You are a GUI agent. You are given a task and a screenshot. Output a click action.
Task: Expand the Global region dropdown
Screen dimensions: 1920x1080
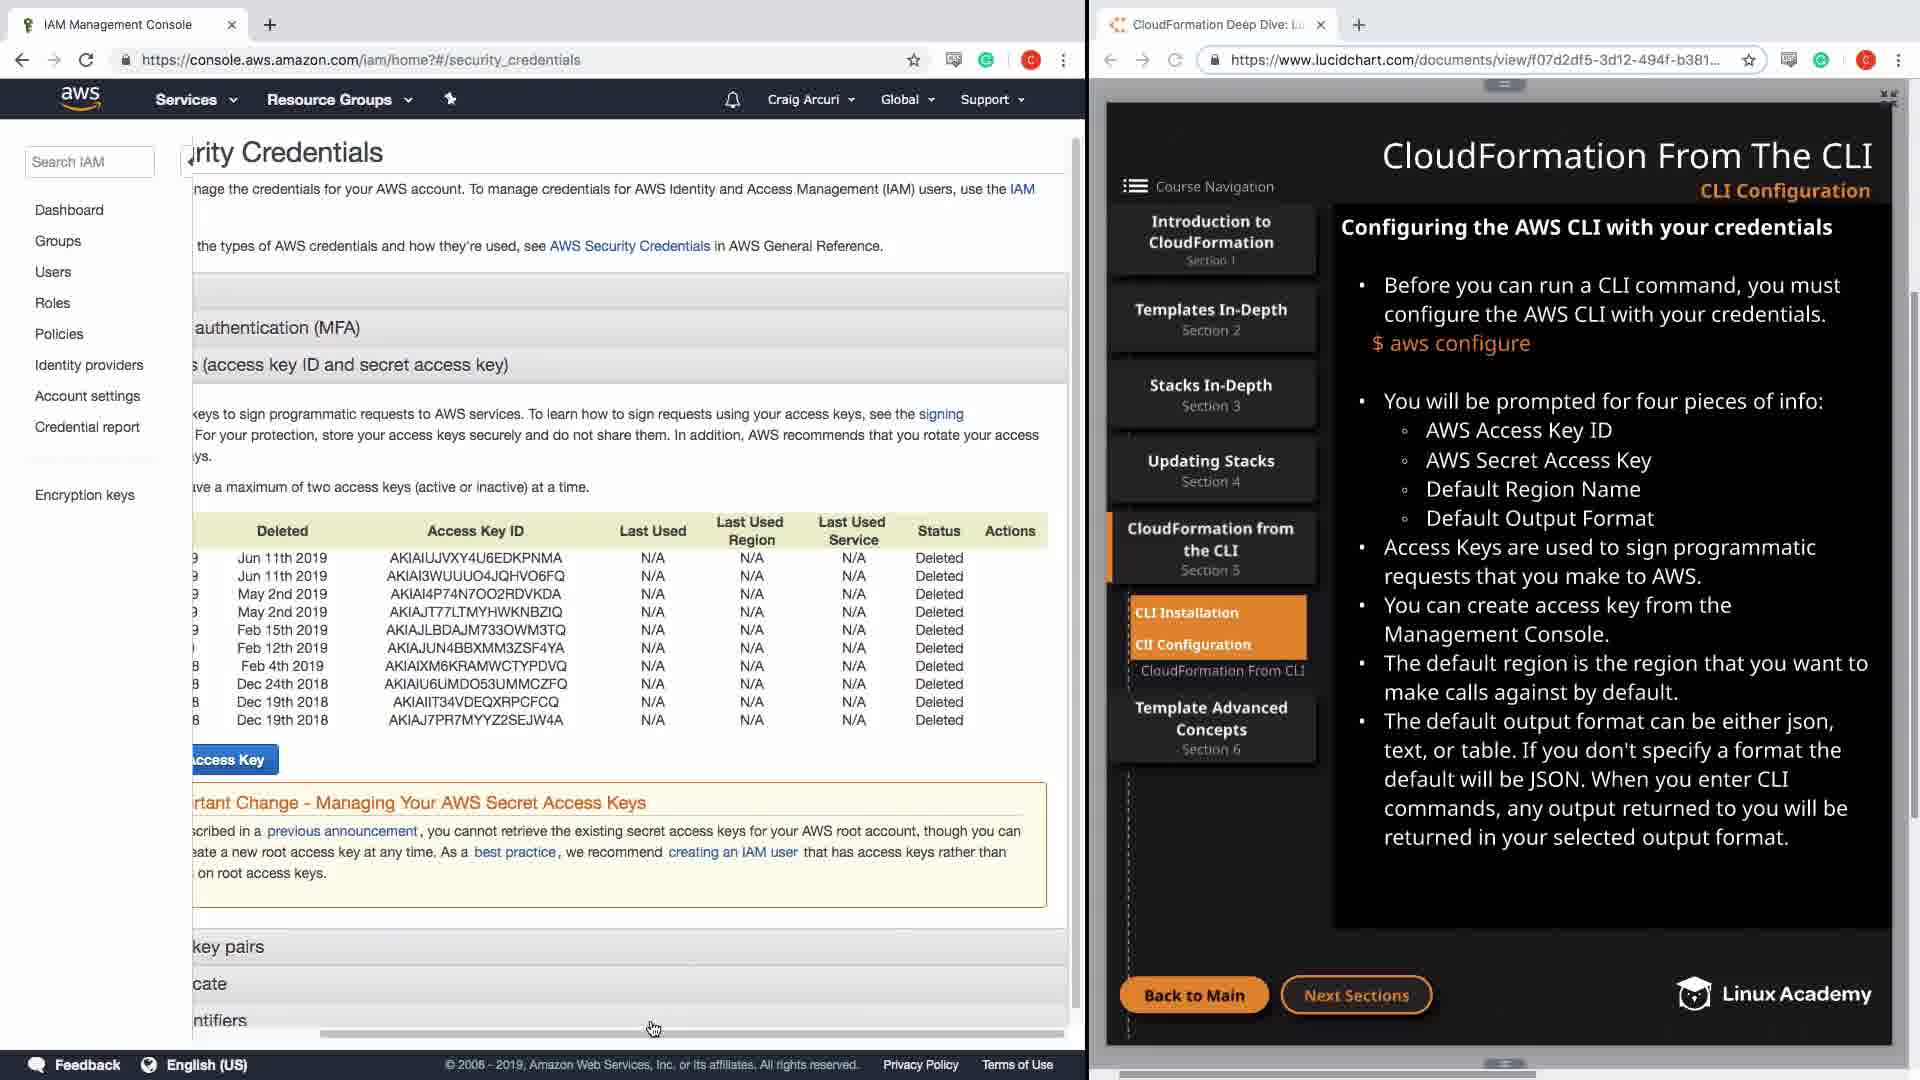click(907, 100)
